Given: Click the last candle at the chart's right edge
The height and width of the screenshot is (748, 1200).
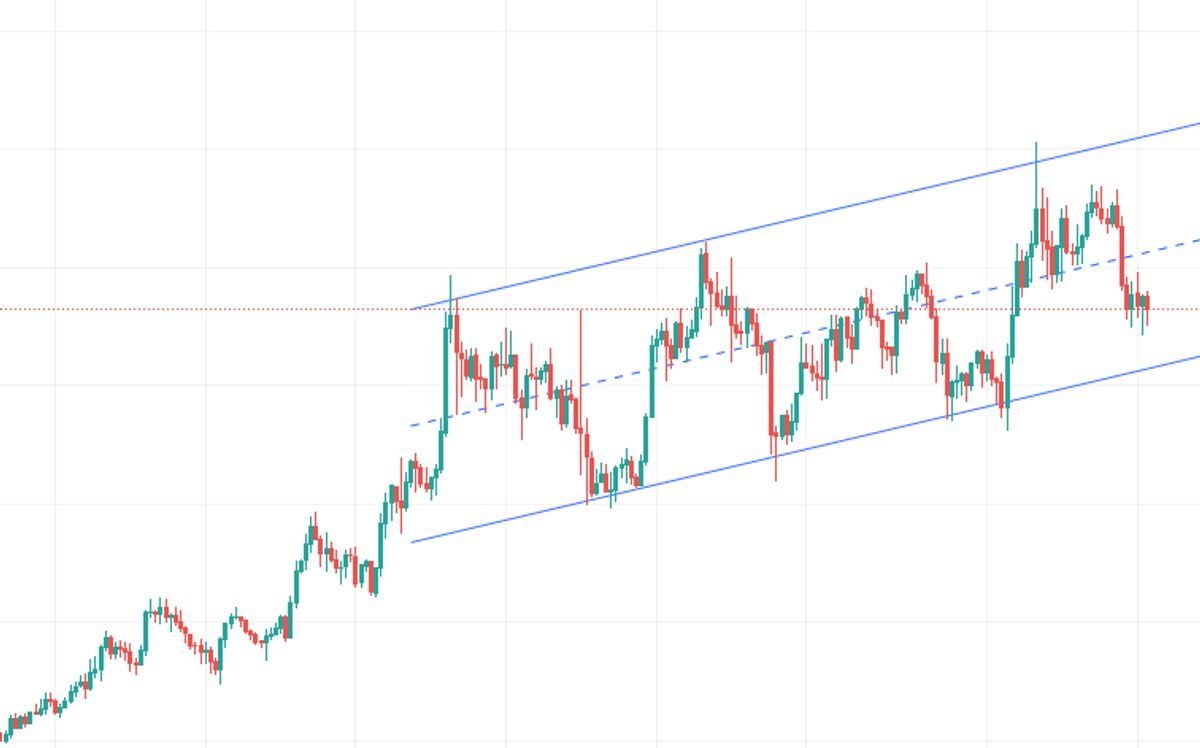Looking at the screenshot, I should 1148,303.
